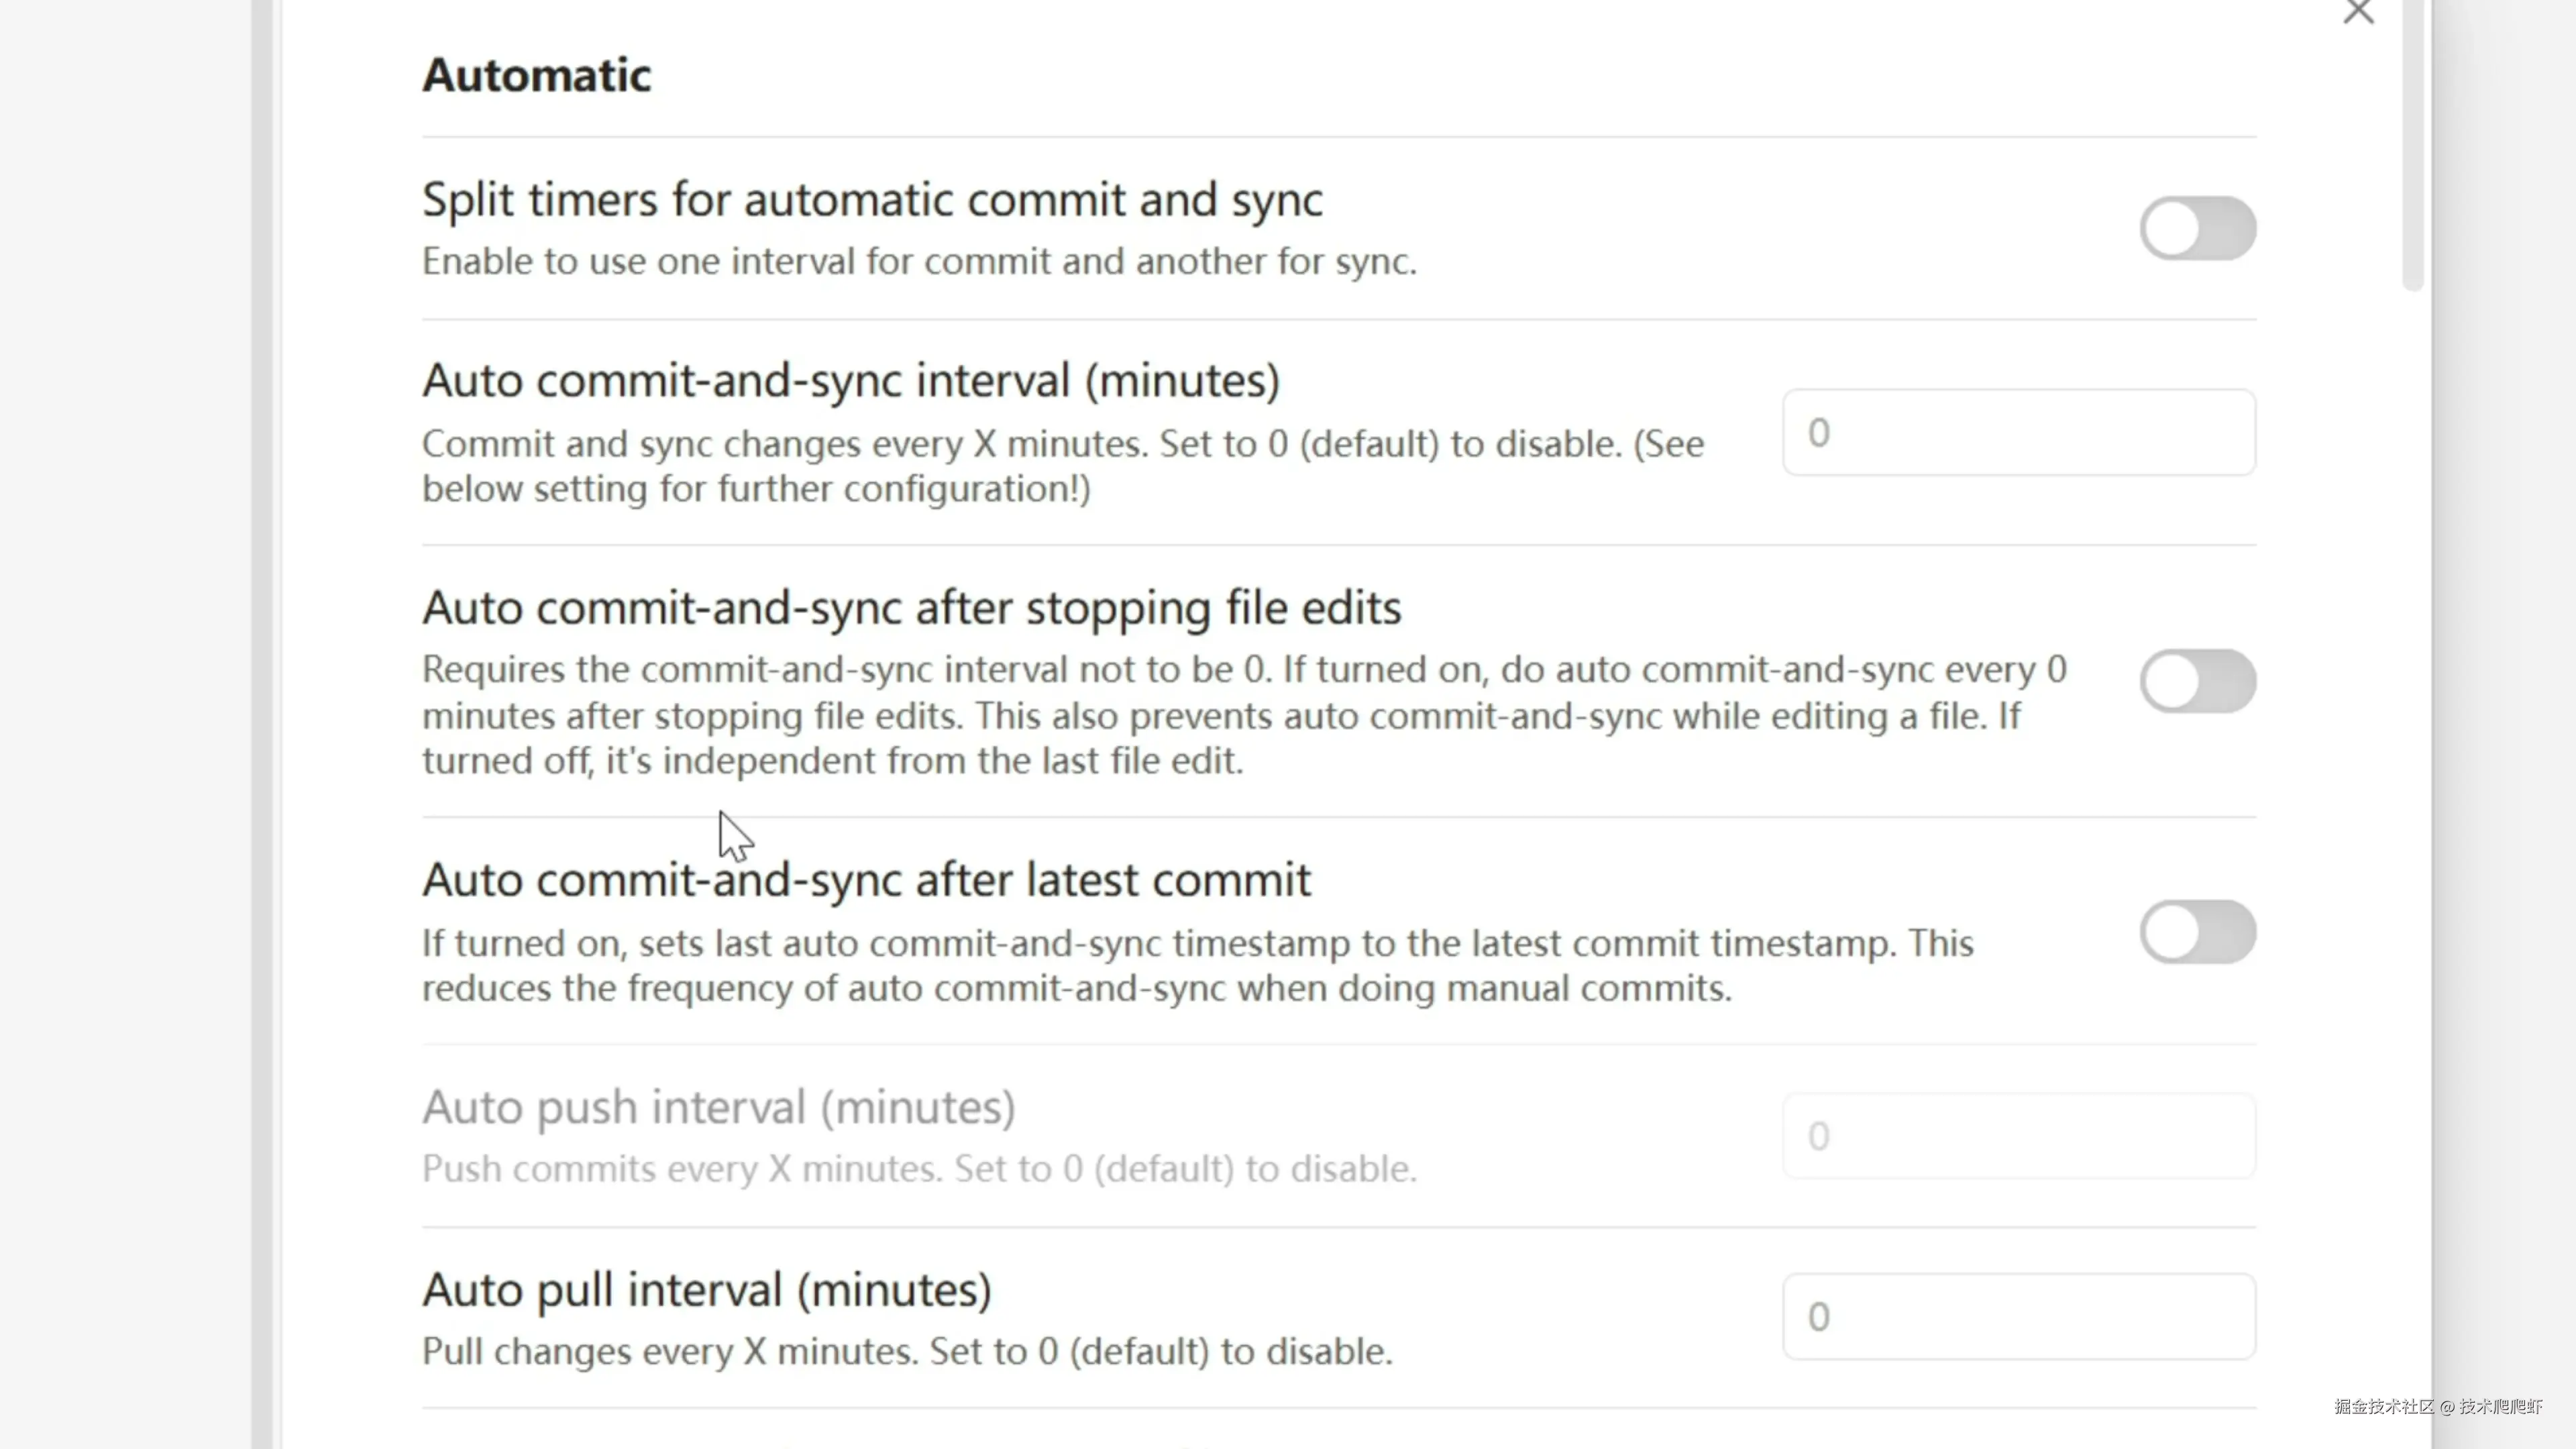This screenshot has width=2576, height=1449.
Task: Turn on auto commit-and-sync after latest commit
Action: click(x=2197, y=932)
